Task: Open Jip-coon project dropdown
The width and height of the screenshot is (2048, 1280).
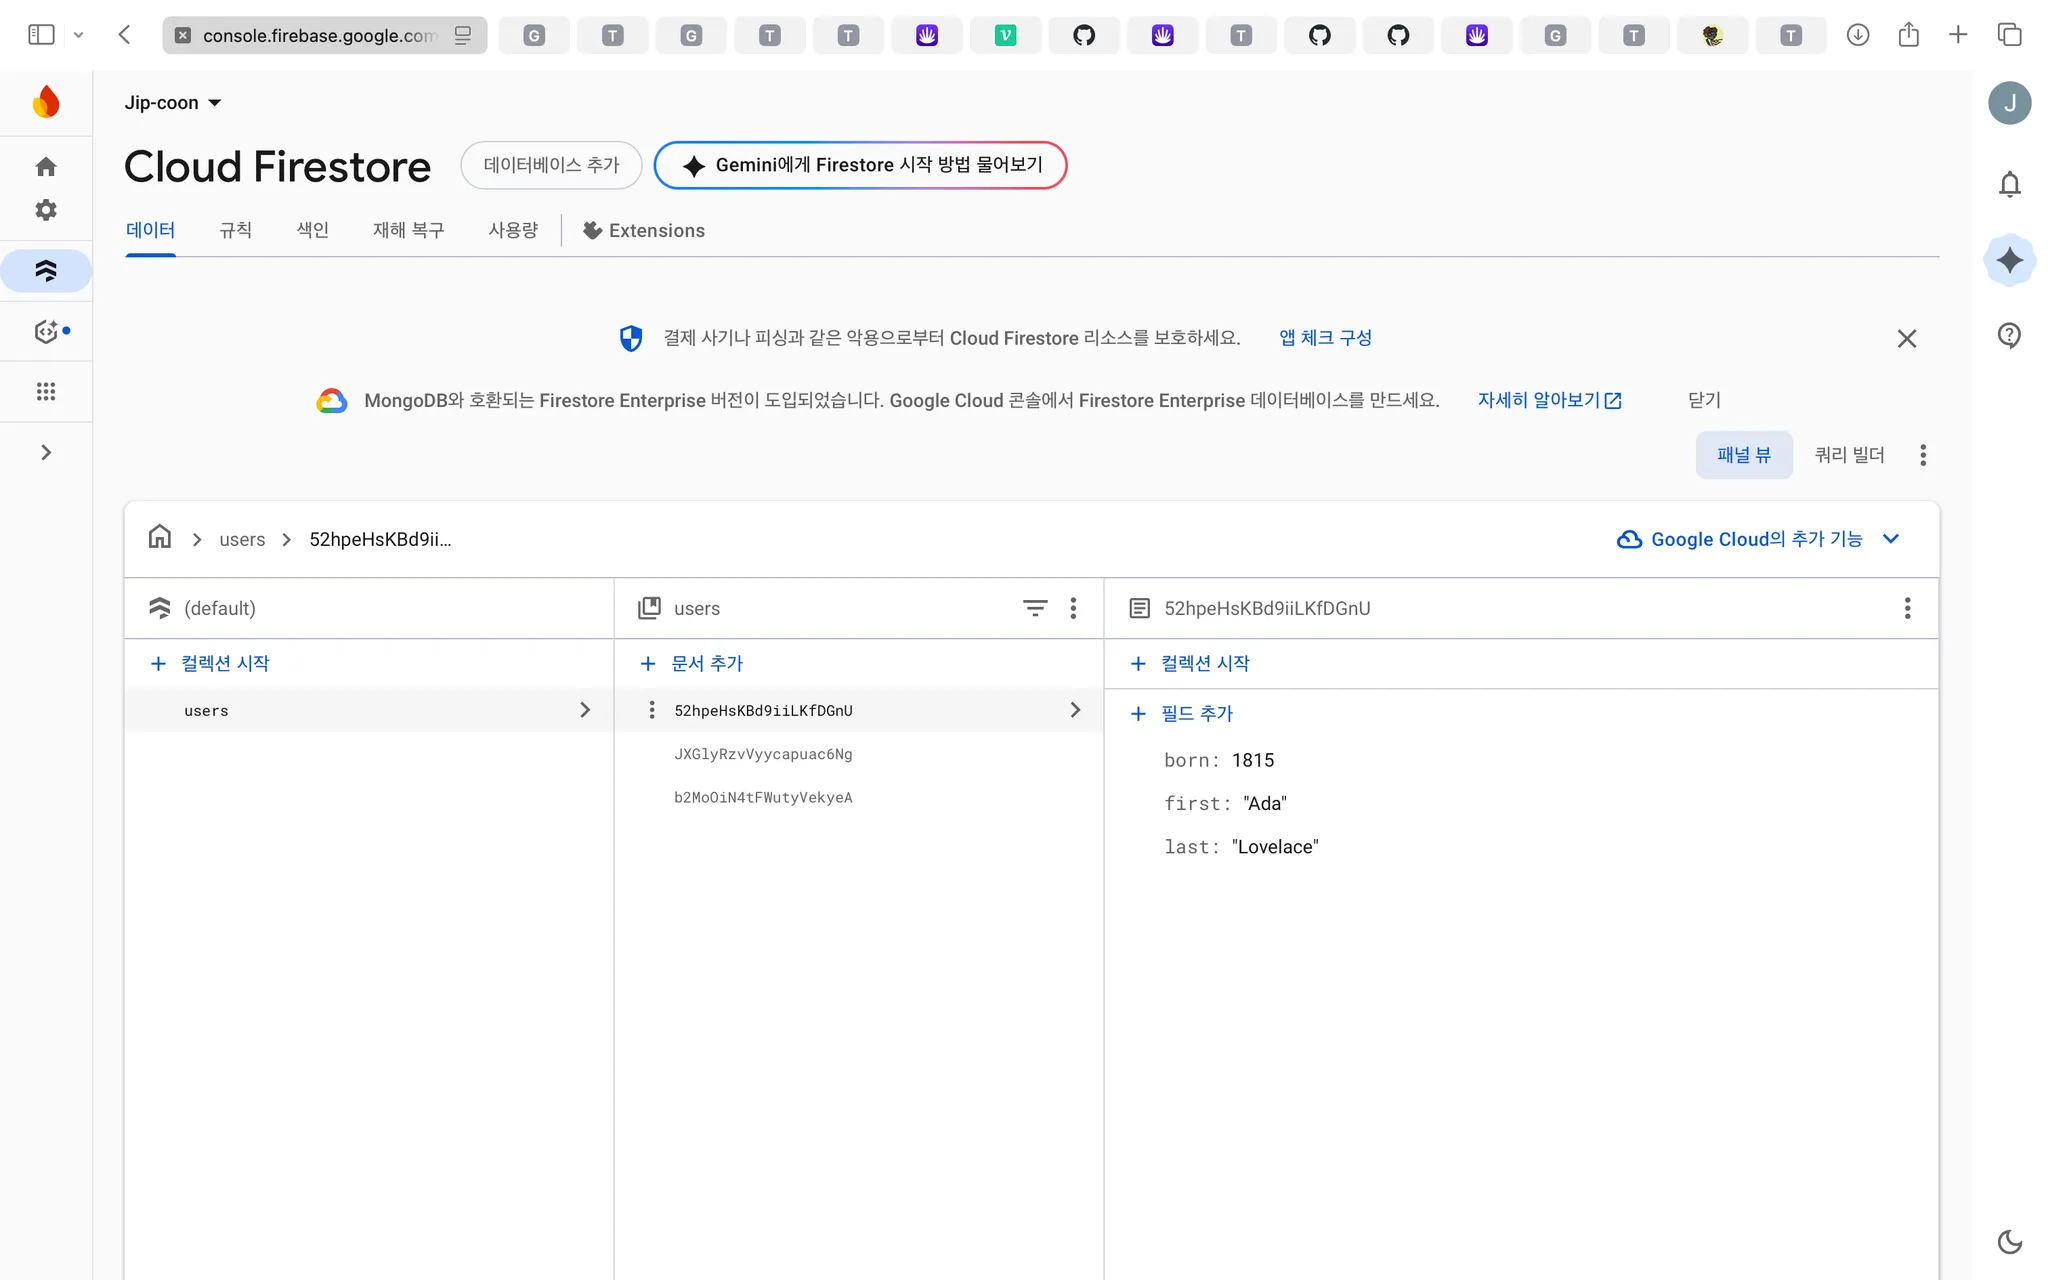Action: [172, 103]
